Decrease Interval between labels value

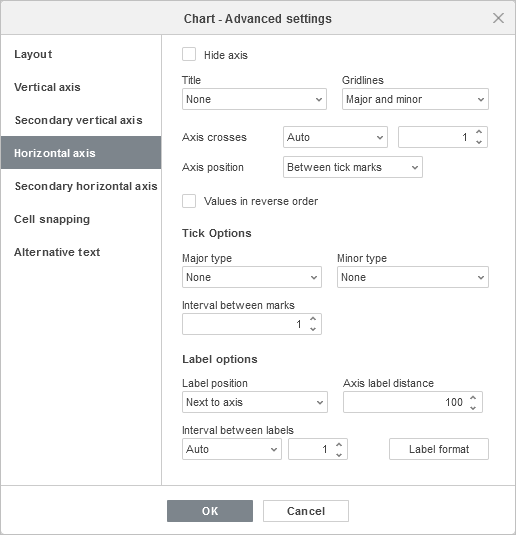point(339,454)
